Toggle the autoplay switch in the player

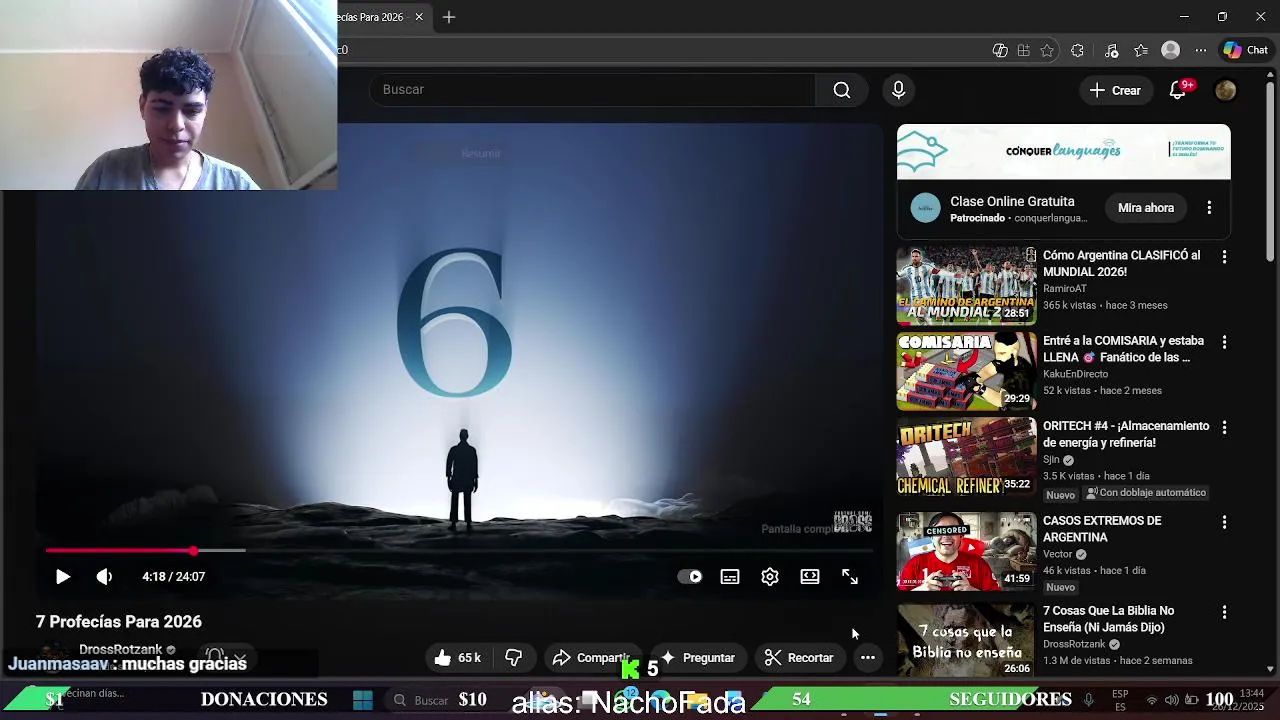(690, 577)
